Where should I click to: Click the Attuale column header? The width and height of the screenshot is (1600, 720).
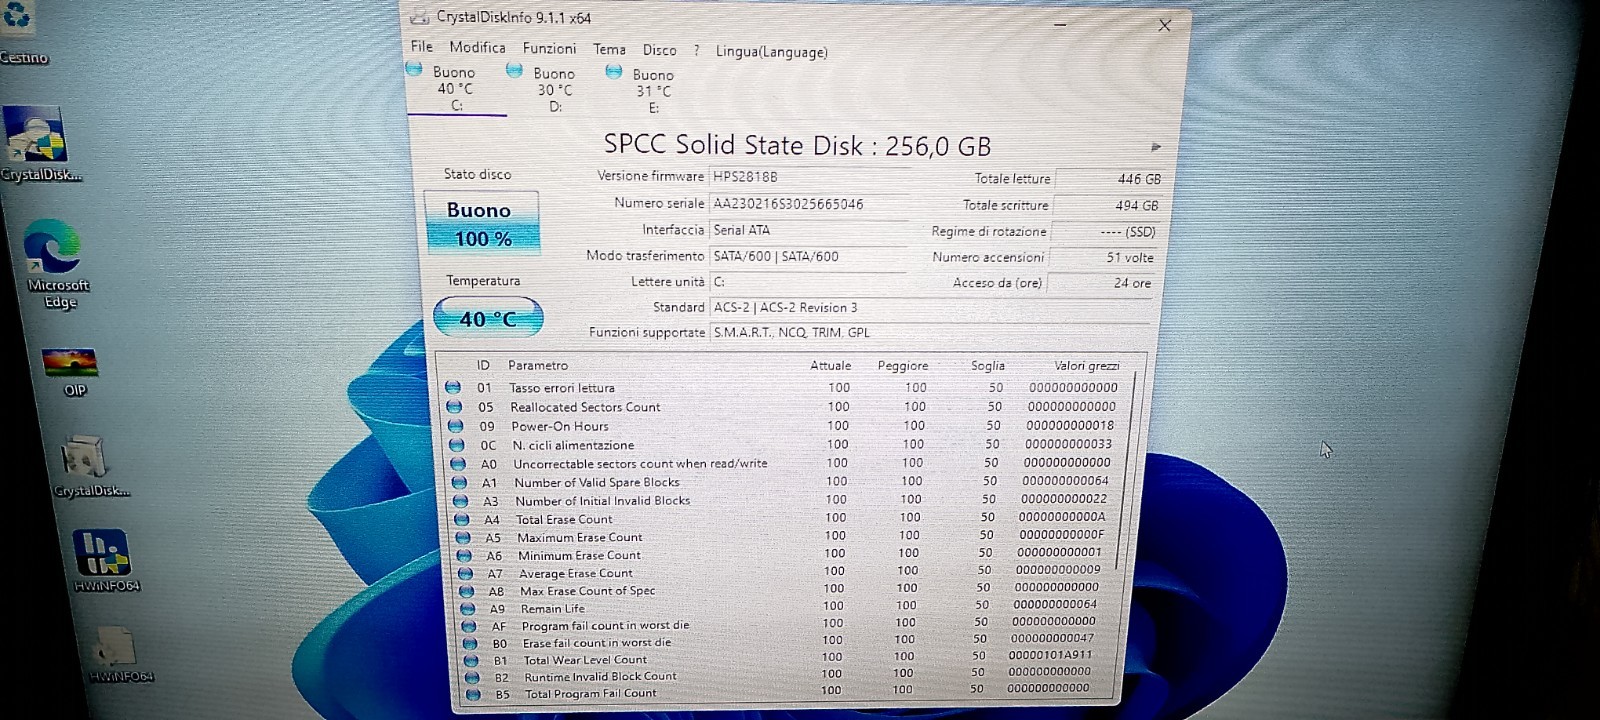coord(830,366)
